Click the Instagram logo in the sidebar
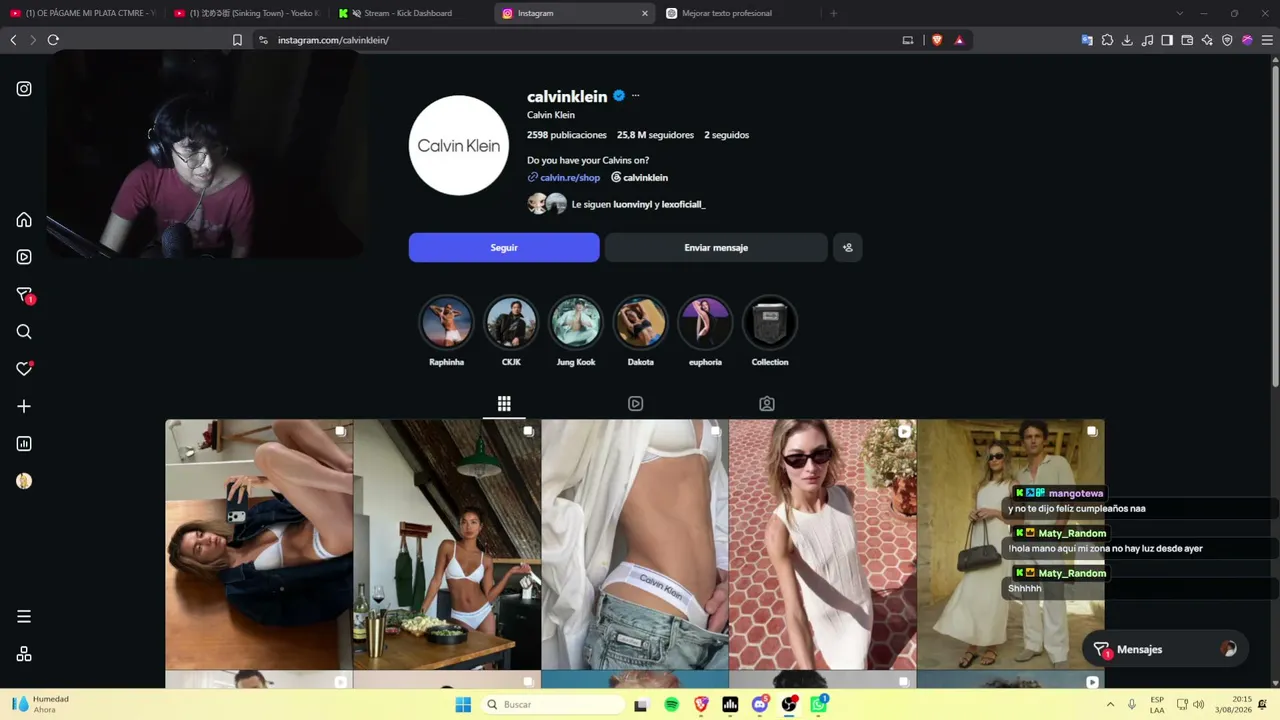Screen dimensions: 1280x720 [x=24, y=89]
